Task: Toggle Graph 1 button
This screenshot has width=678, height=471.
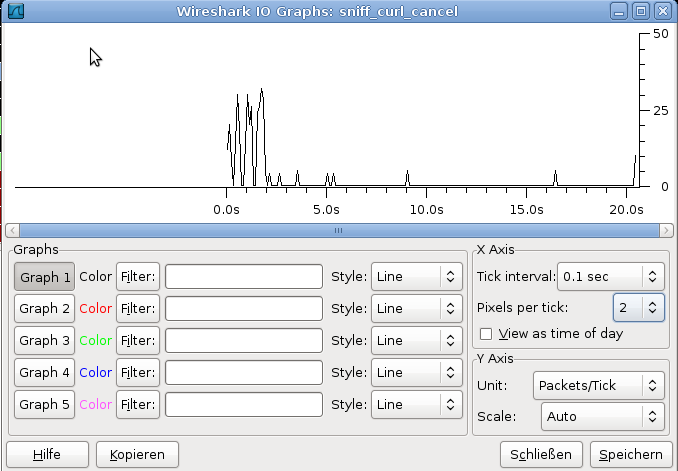Action: click(x=45, y=277)
